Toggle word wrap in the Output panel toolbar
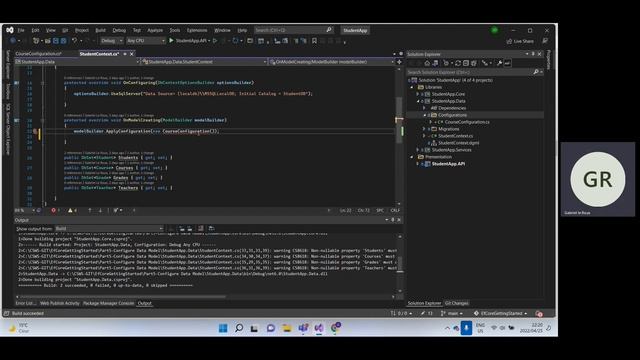Screen dimensions: 640x360 (211, 229)
